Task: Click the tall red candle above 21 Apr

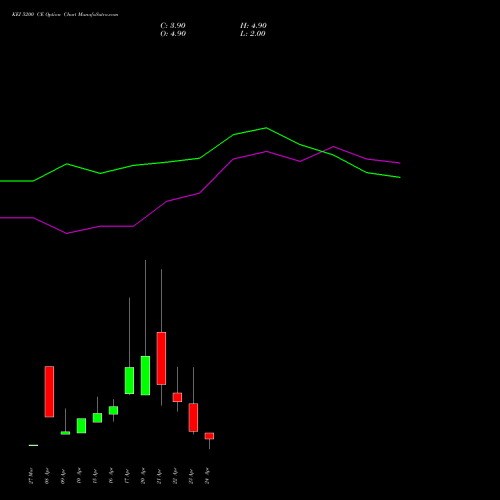Action: (x=161, y=358)
